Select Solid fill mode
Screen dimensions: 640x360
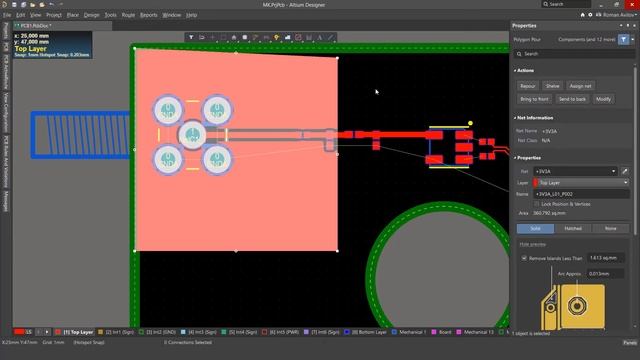coord(535,228)
